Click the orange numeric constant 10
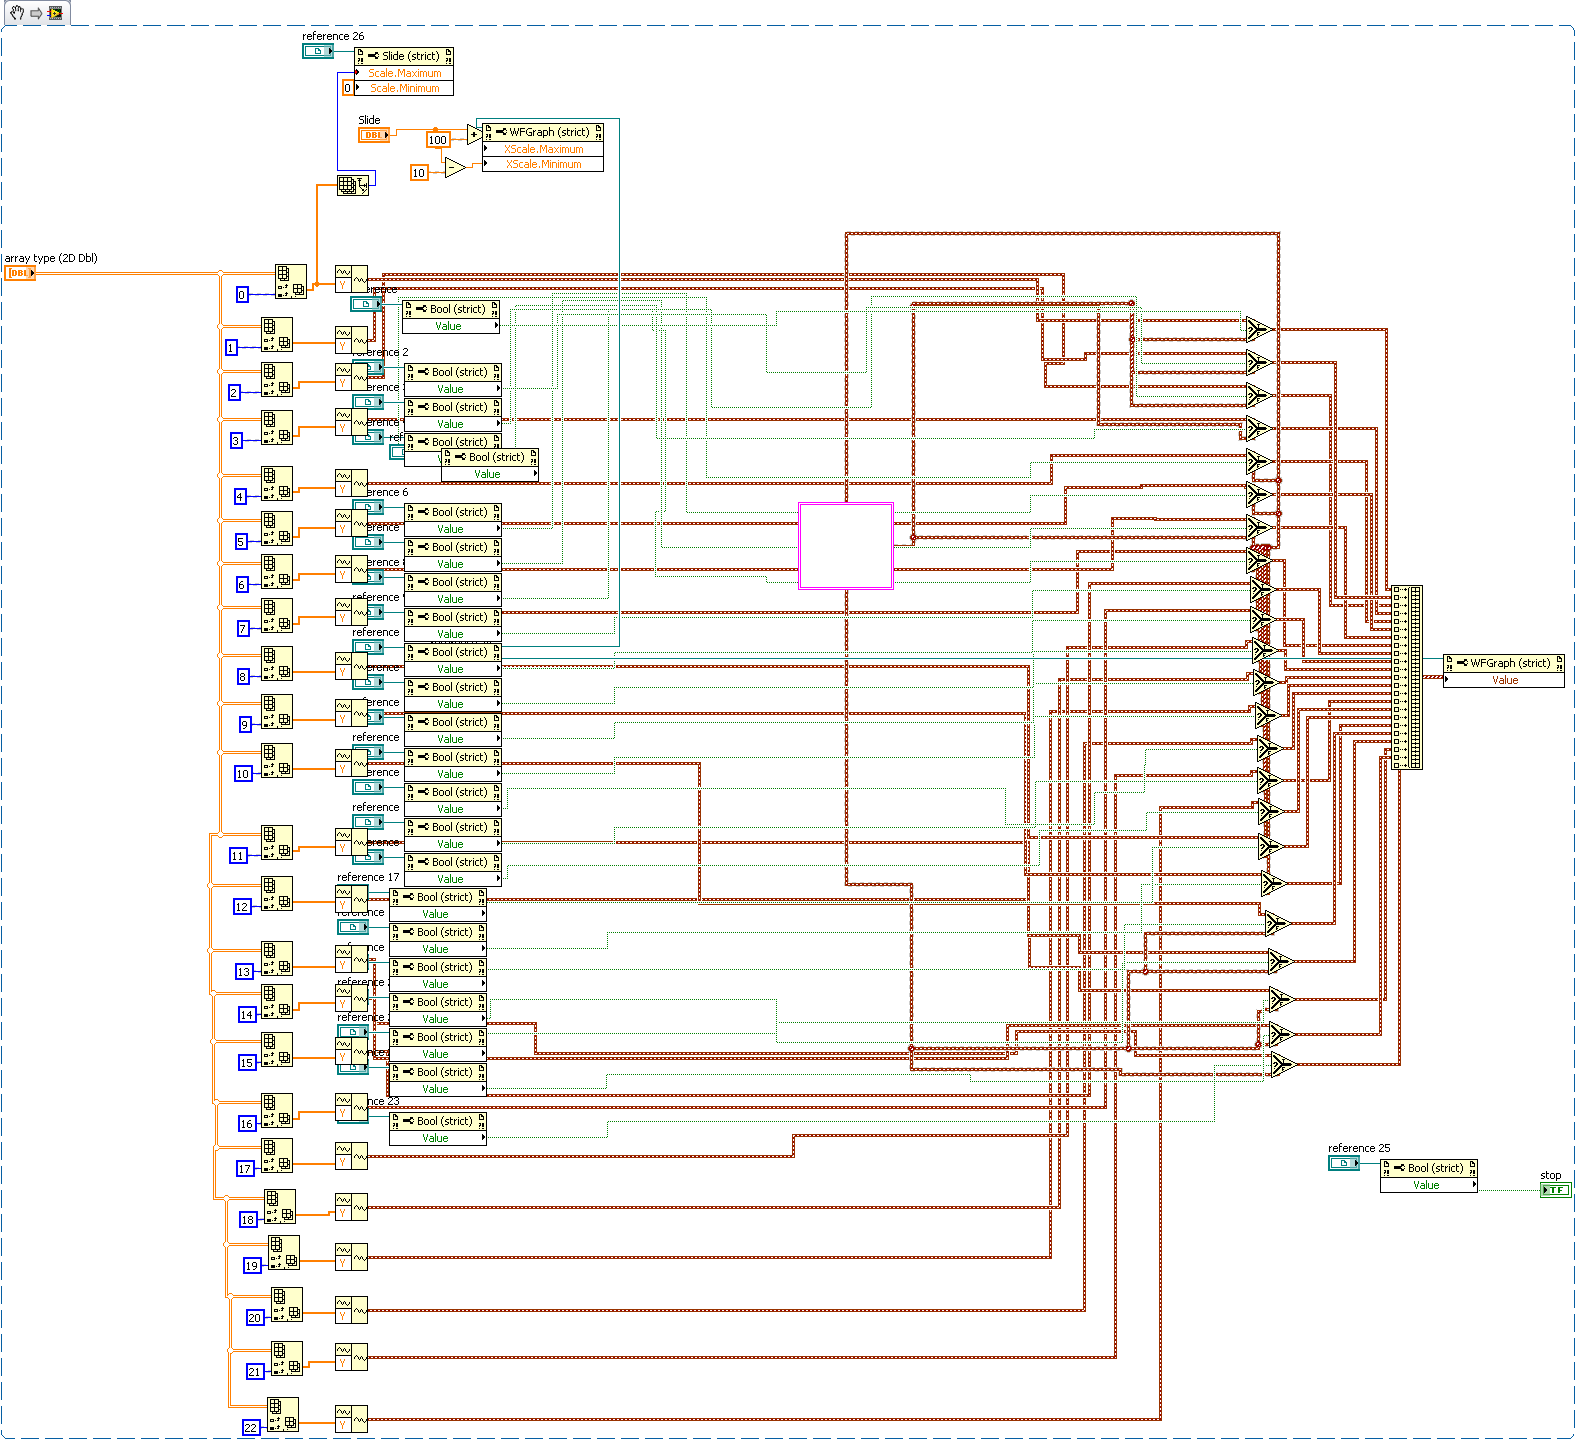 [419, 173]
